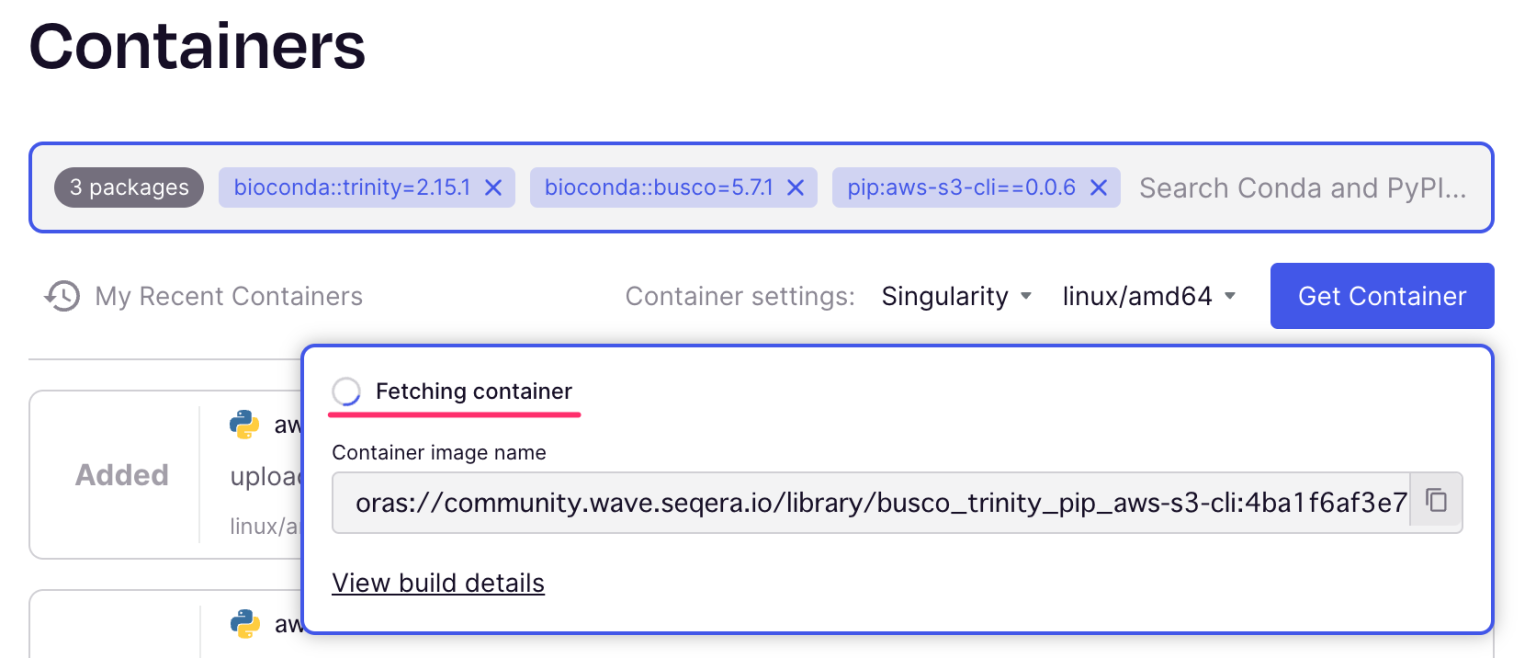Remove the bioconda::busco=5.7.1 package chip
This screenshot has width=1536, height=658.
pos(795,187)
